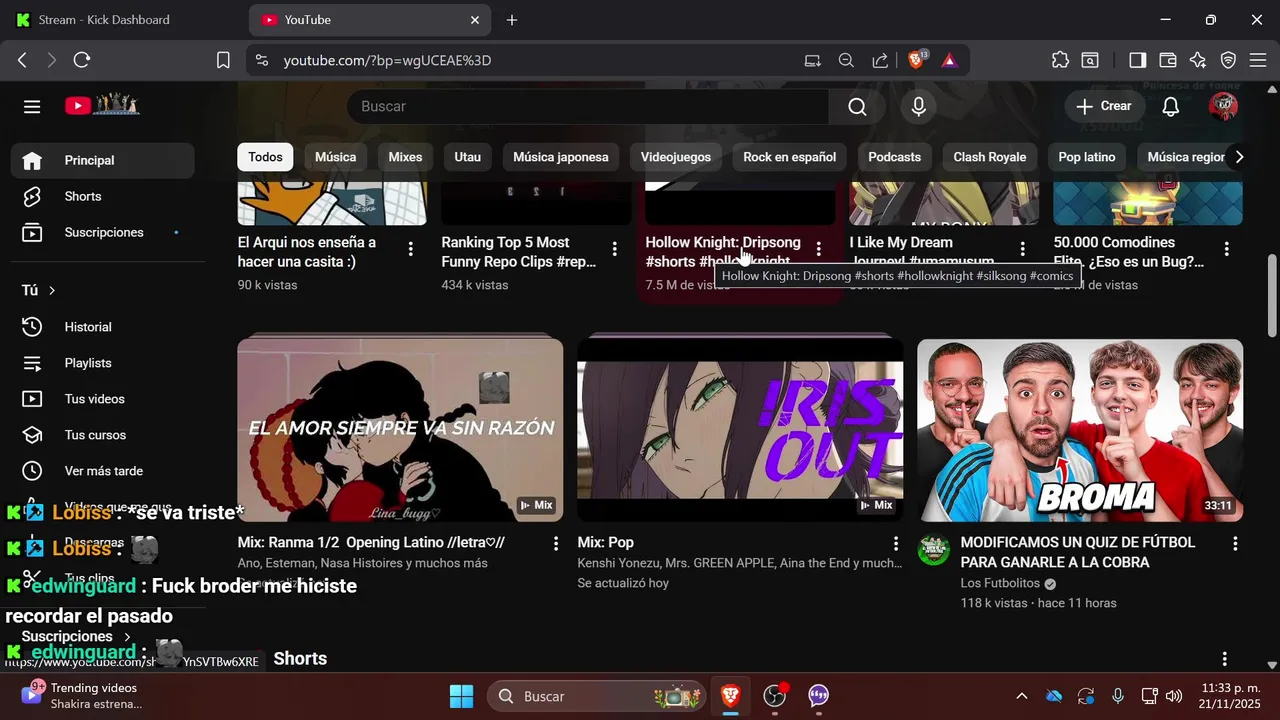The height and width of the screenshot is (720, 1280).
Task: Open Brave from the taskbar
Action: (x=731, y=696)
